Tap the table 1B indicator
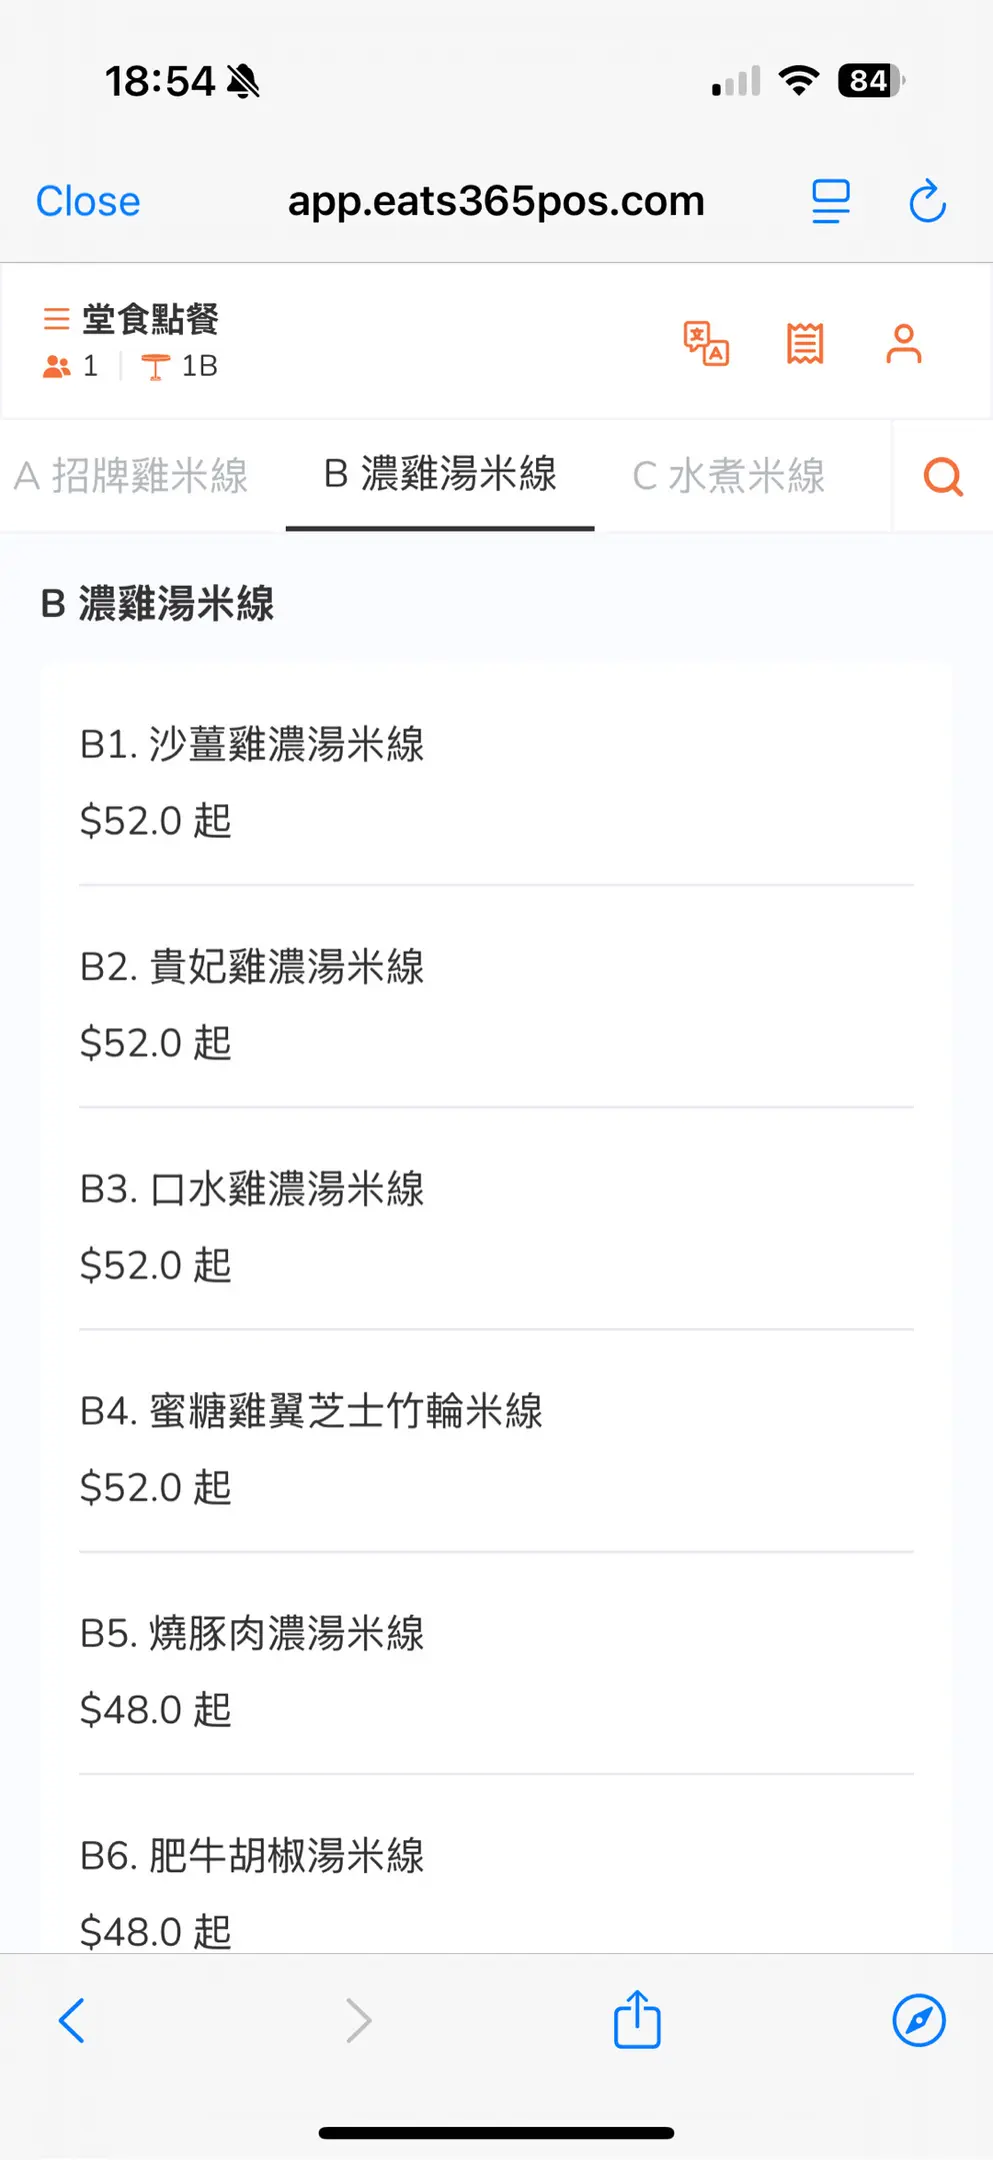The width and height of the screenshot is (993, 2160). click(x=181, y=366)
